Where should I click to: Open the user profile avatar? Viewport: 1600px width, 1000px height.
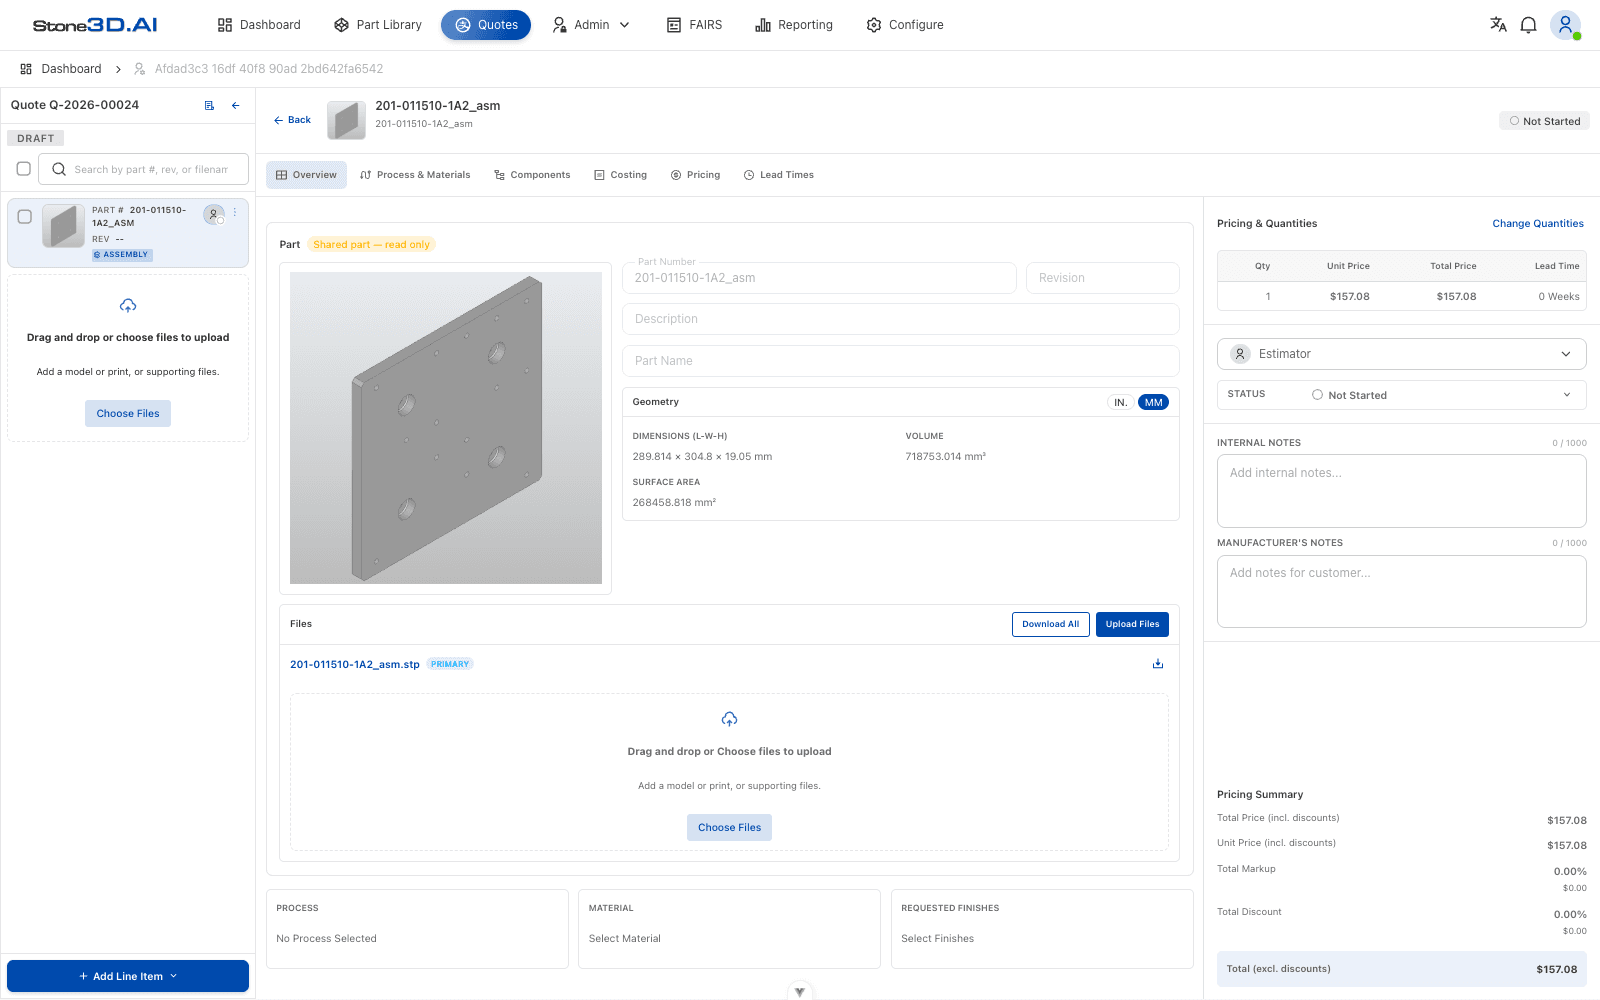1565,25
